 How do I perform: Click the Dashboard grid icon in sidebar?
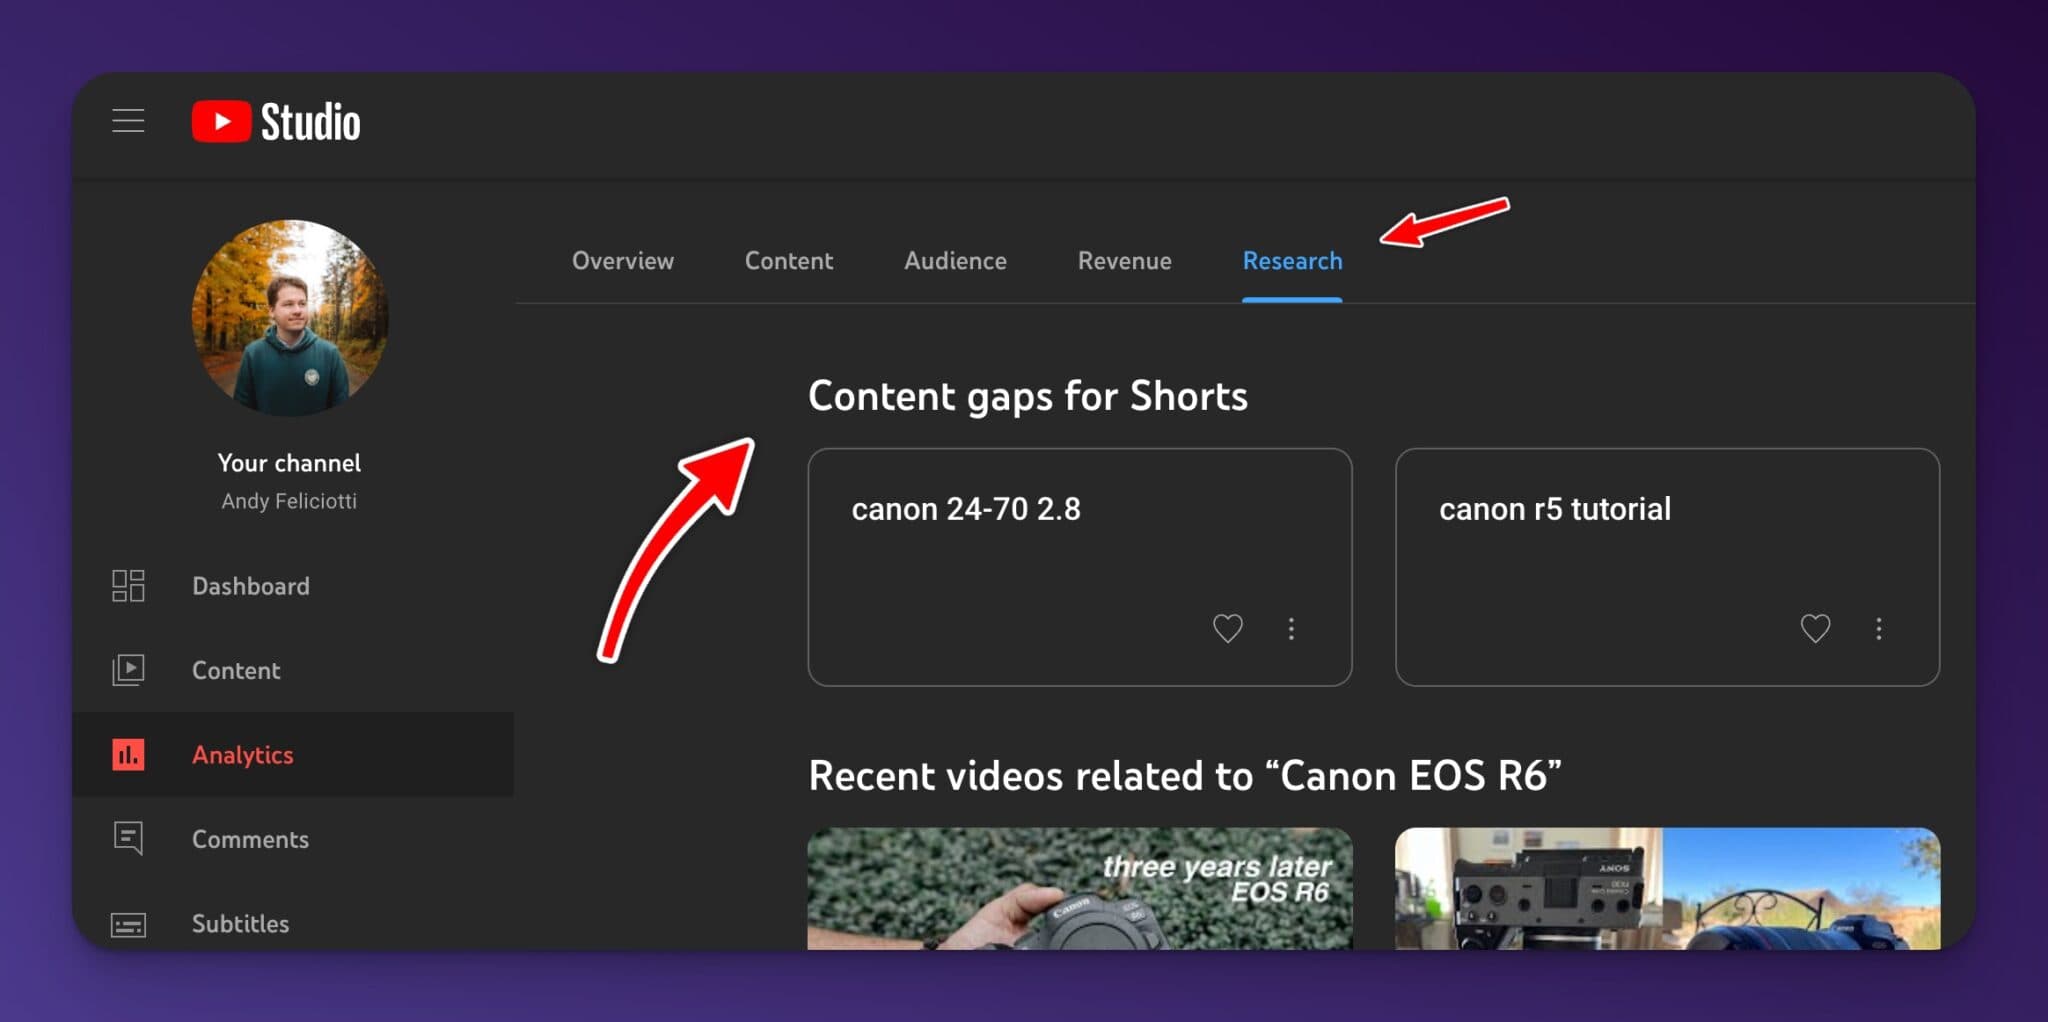(128, 586)
